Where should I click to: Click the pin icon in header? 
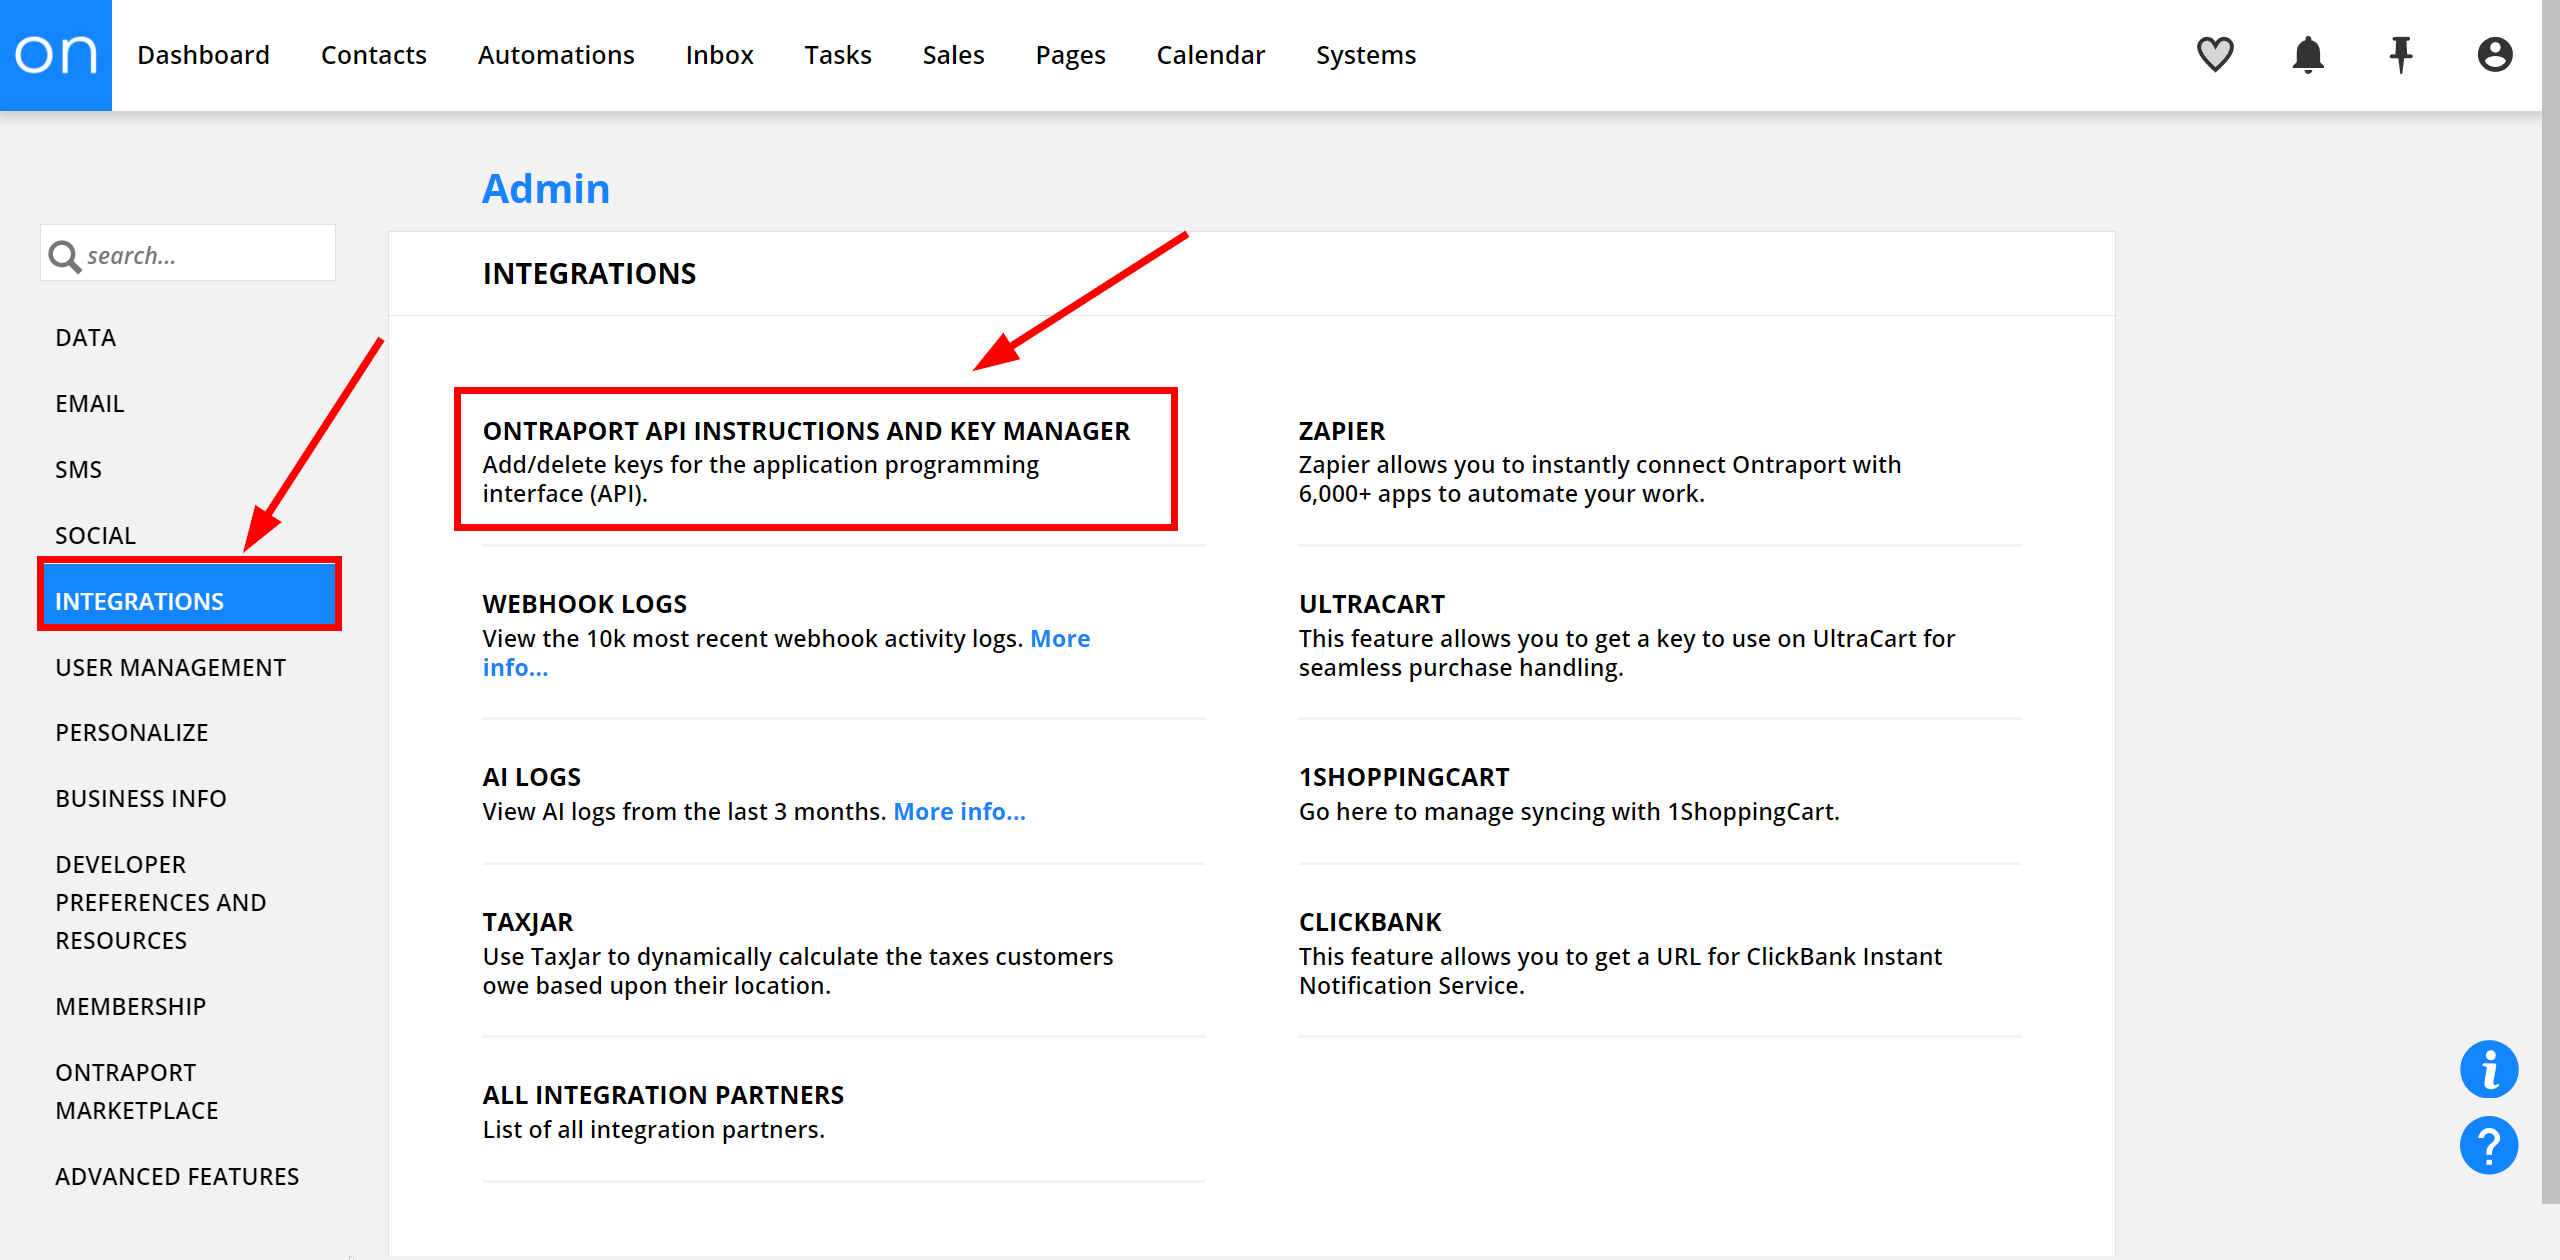(2401, 55)
